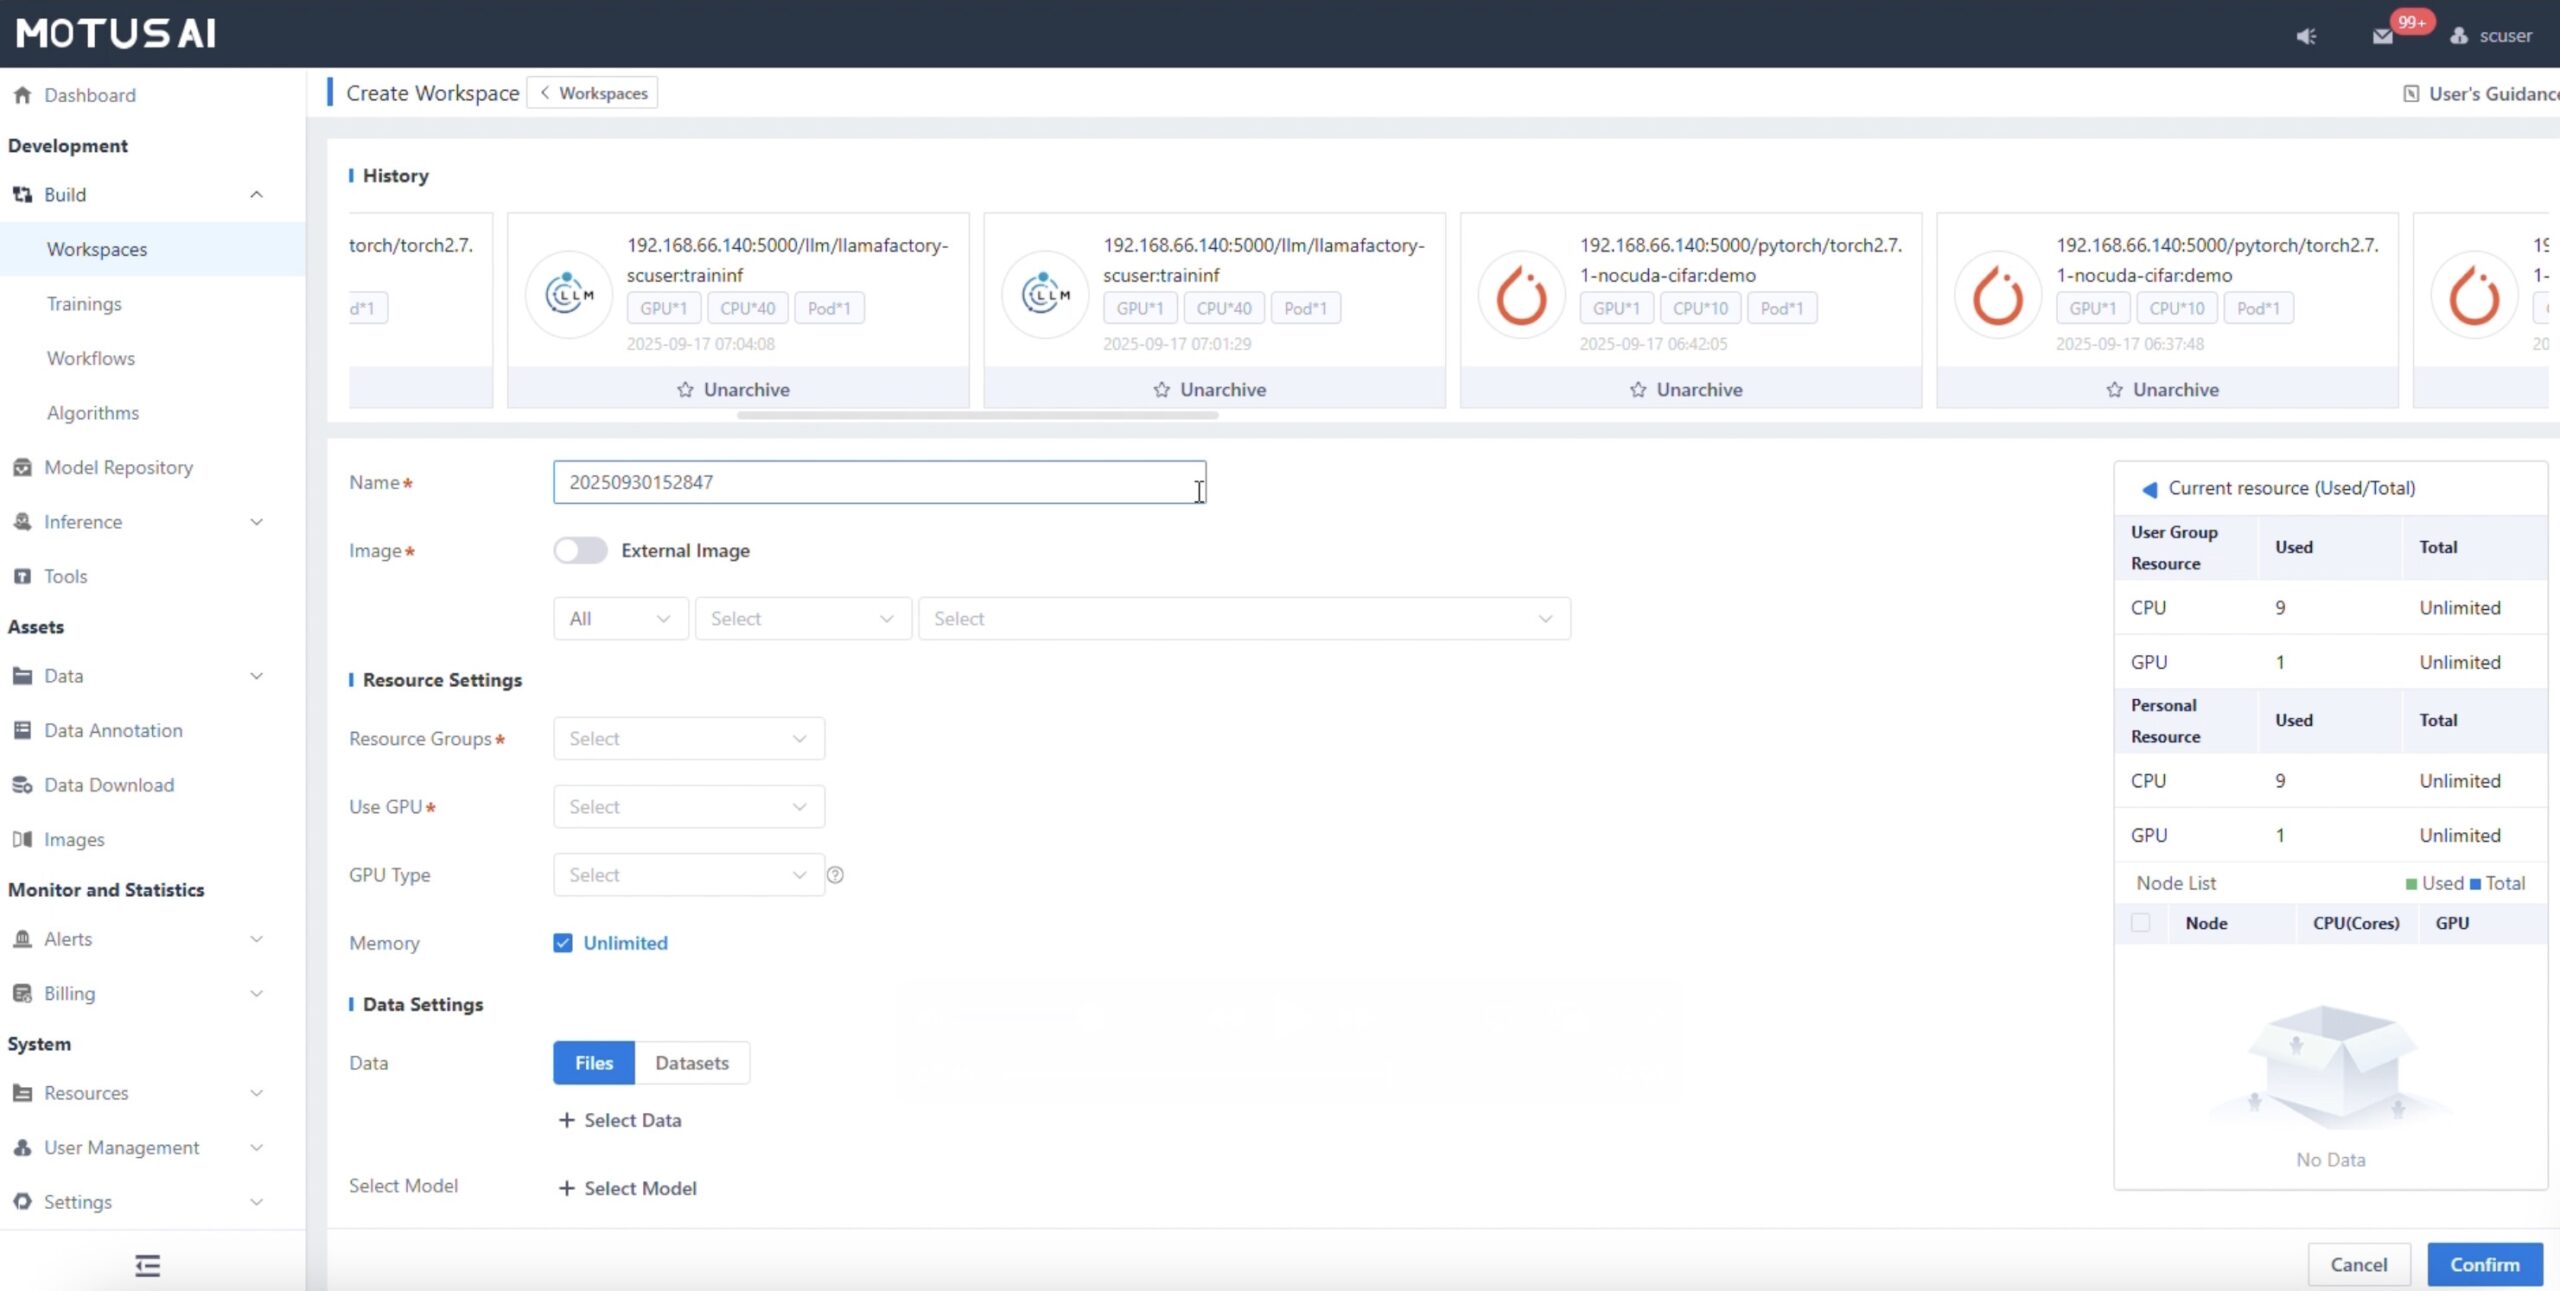Click the mute speaker icon in header
Image resolution: width=2560 pixels, height=1291 pixels.
point(2306,36)
